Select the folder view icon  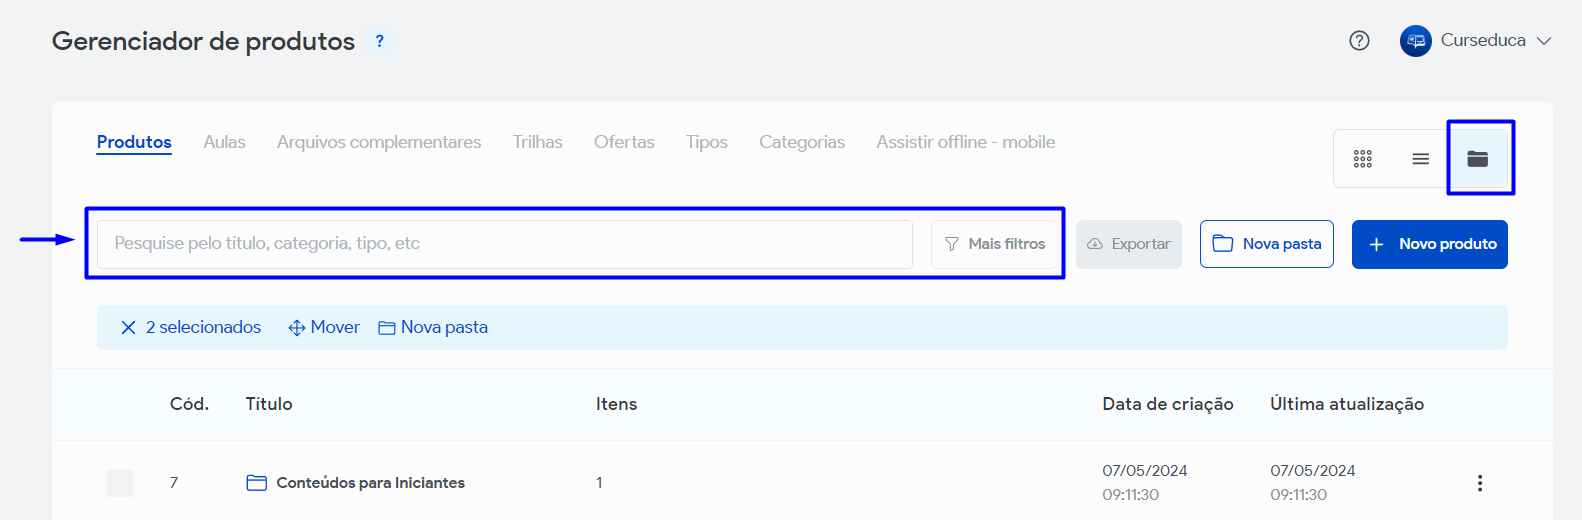[1477, 159]
